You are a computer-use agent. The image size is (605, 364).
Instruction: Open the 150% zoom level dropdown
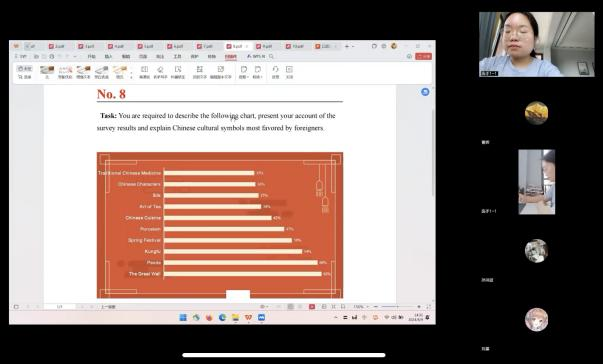(361, 306)
